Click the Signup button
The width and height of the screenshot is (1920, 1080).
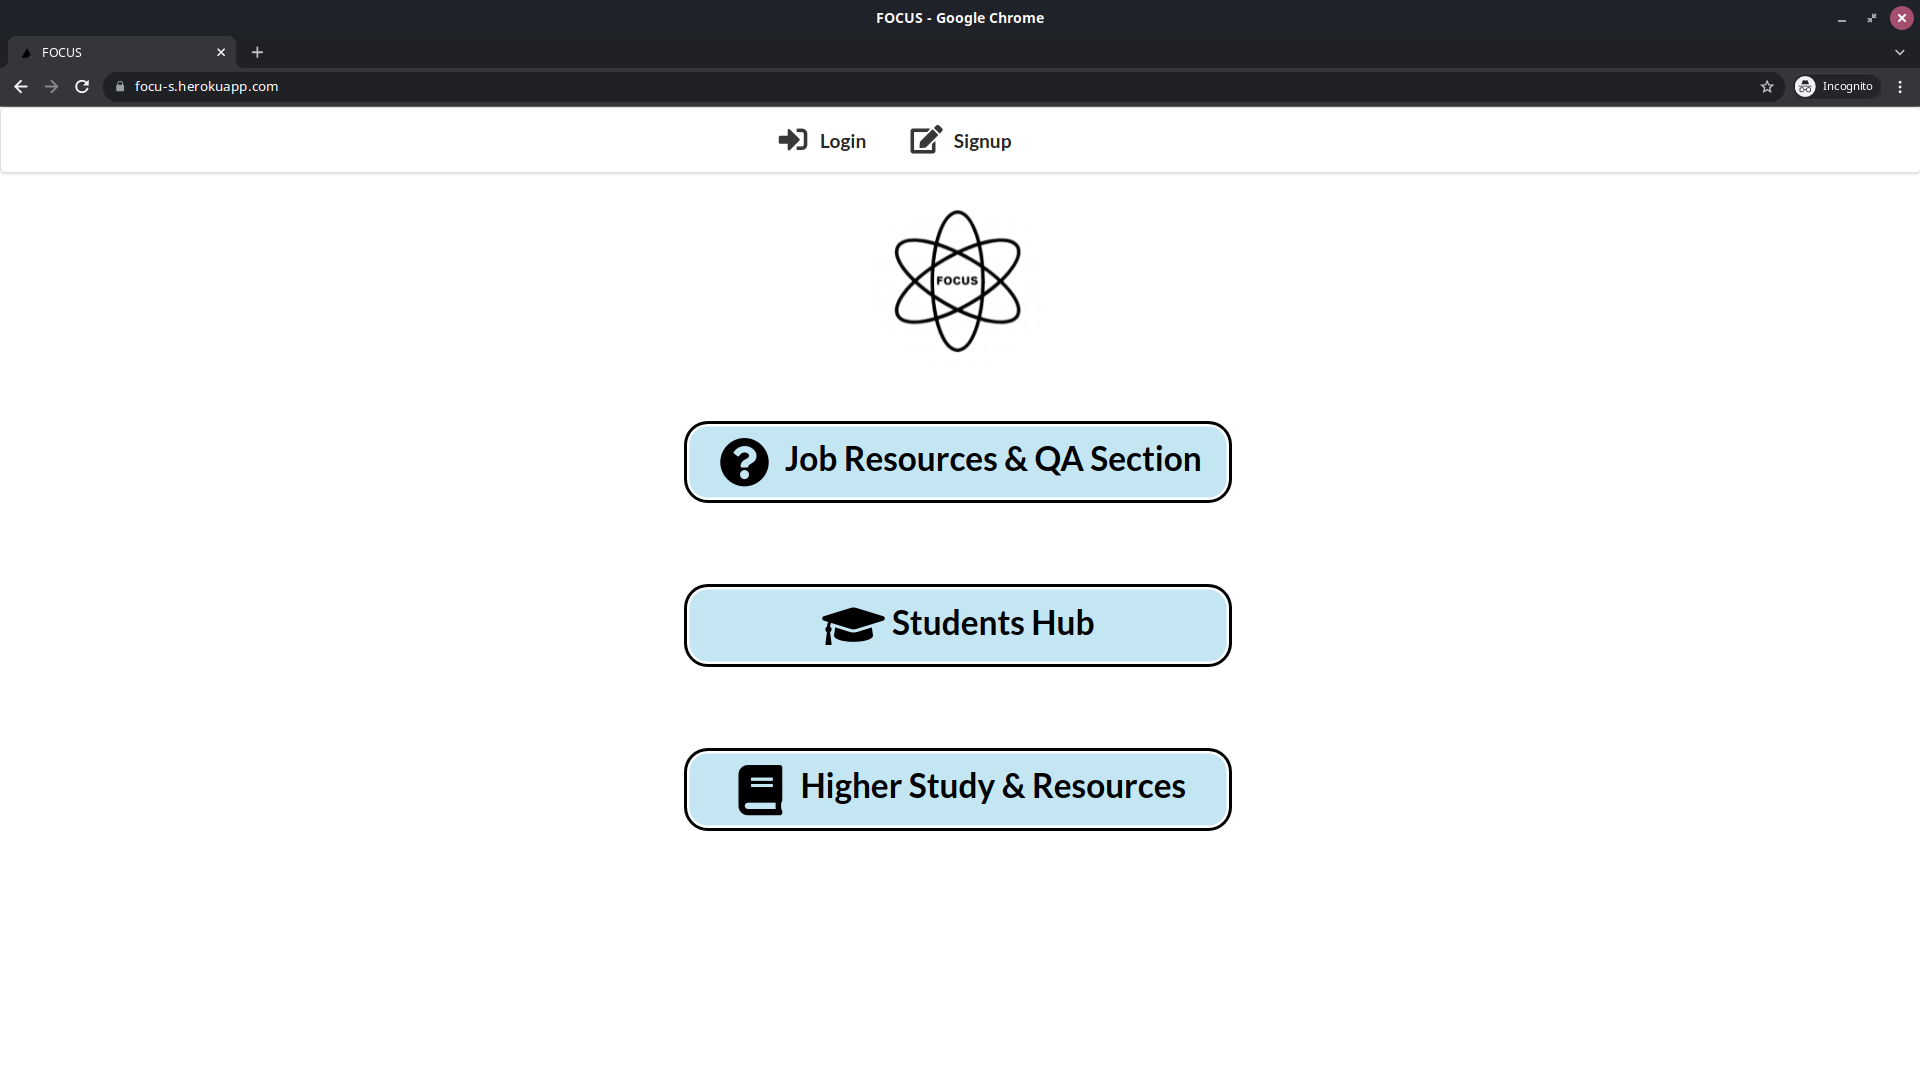coord(960,140)
